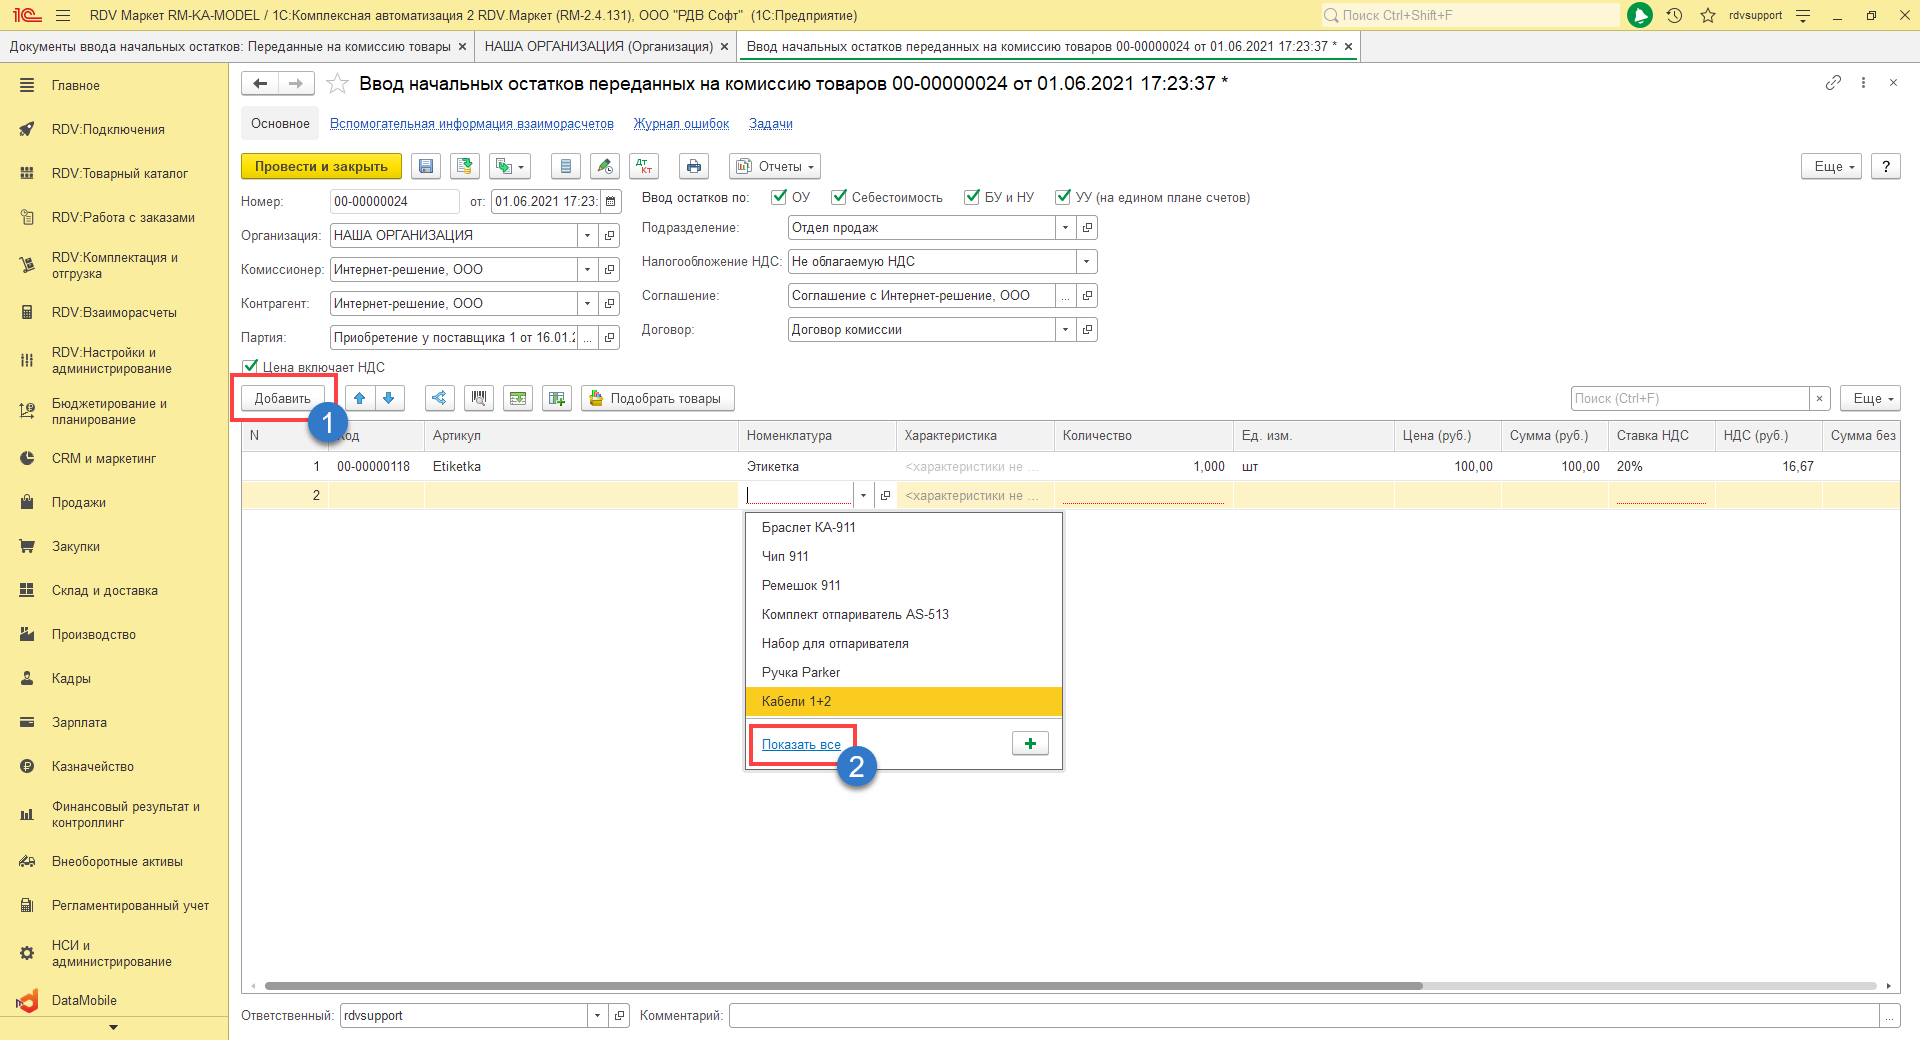
Task: Open the Налогообложение НДС dropdown
Action: (x=1086, y=262)
